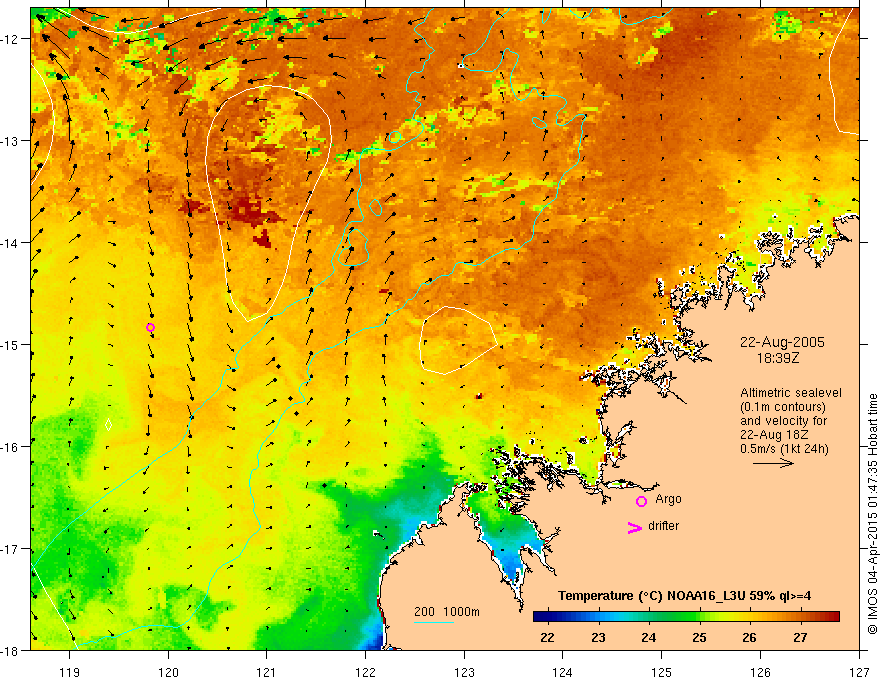Screen dimensions: 880x680
Task: Click the longitude axis label 123
Action: (464, 672)
